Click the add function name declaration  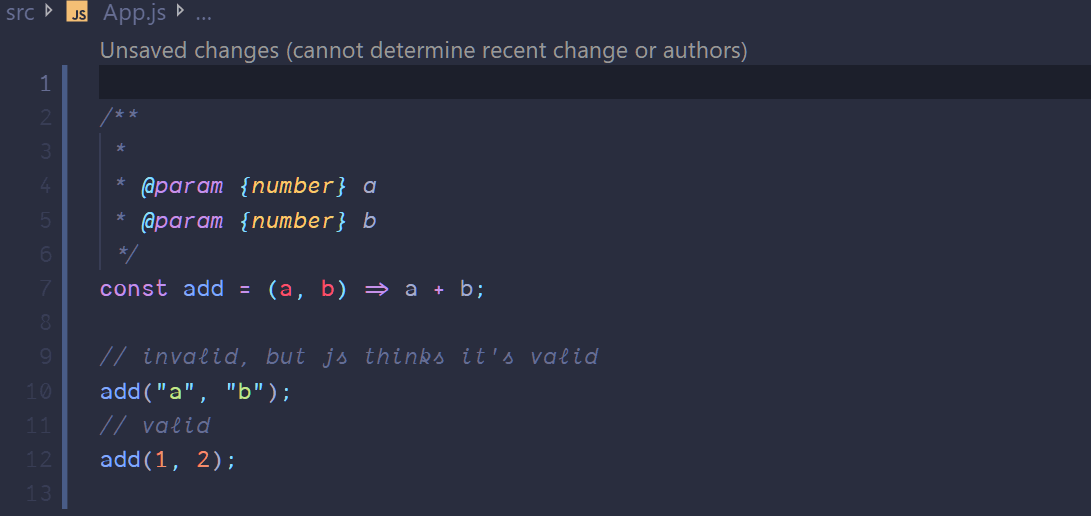pos(203,289)
